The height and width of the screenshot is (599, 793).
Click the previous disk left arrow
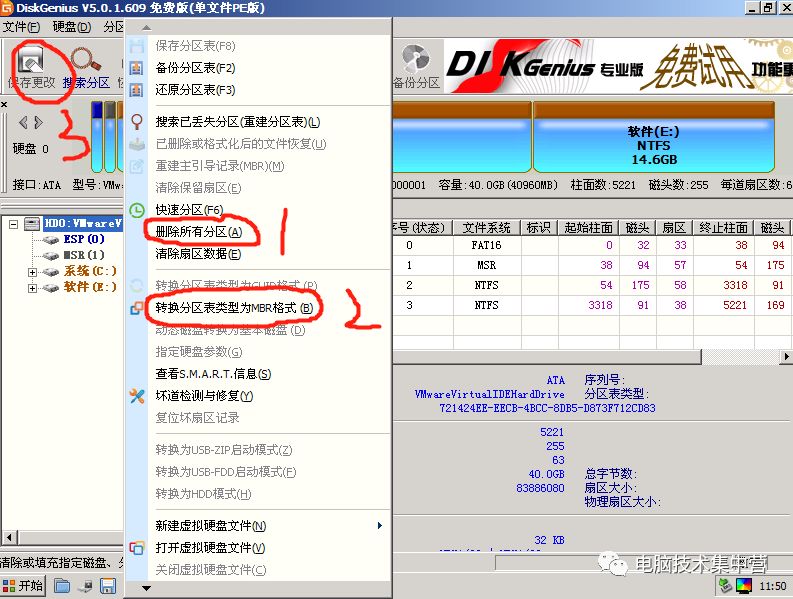(22, 123)
